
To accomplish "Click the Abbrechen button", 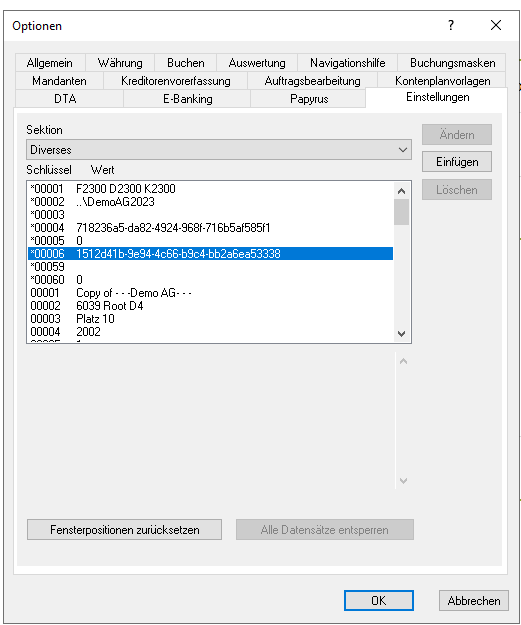I will tap(474, 600).
